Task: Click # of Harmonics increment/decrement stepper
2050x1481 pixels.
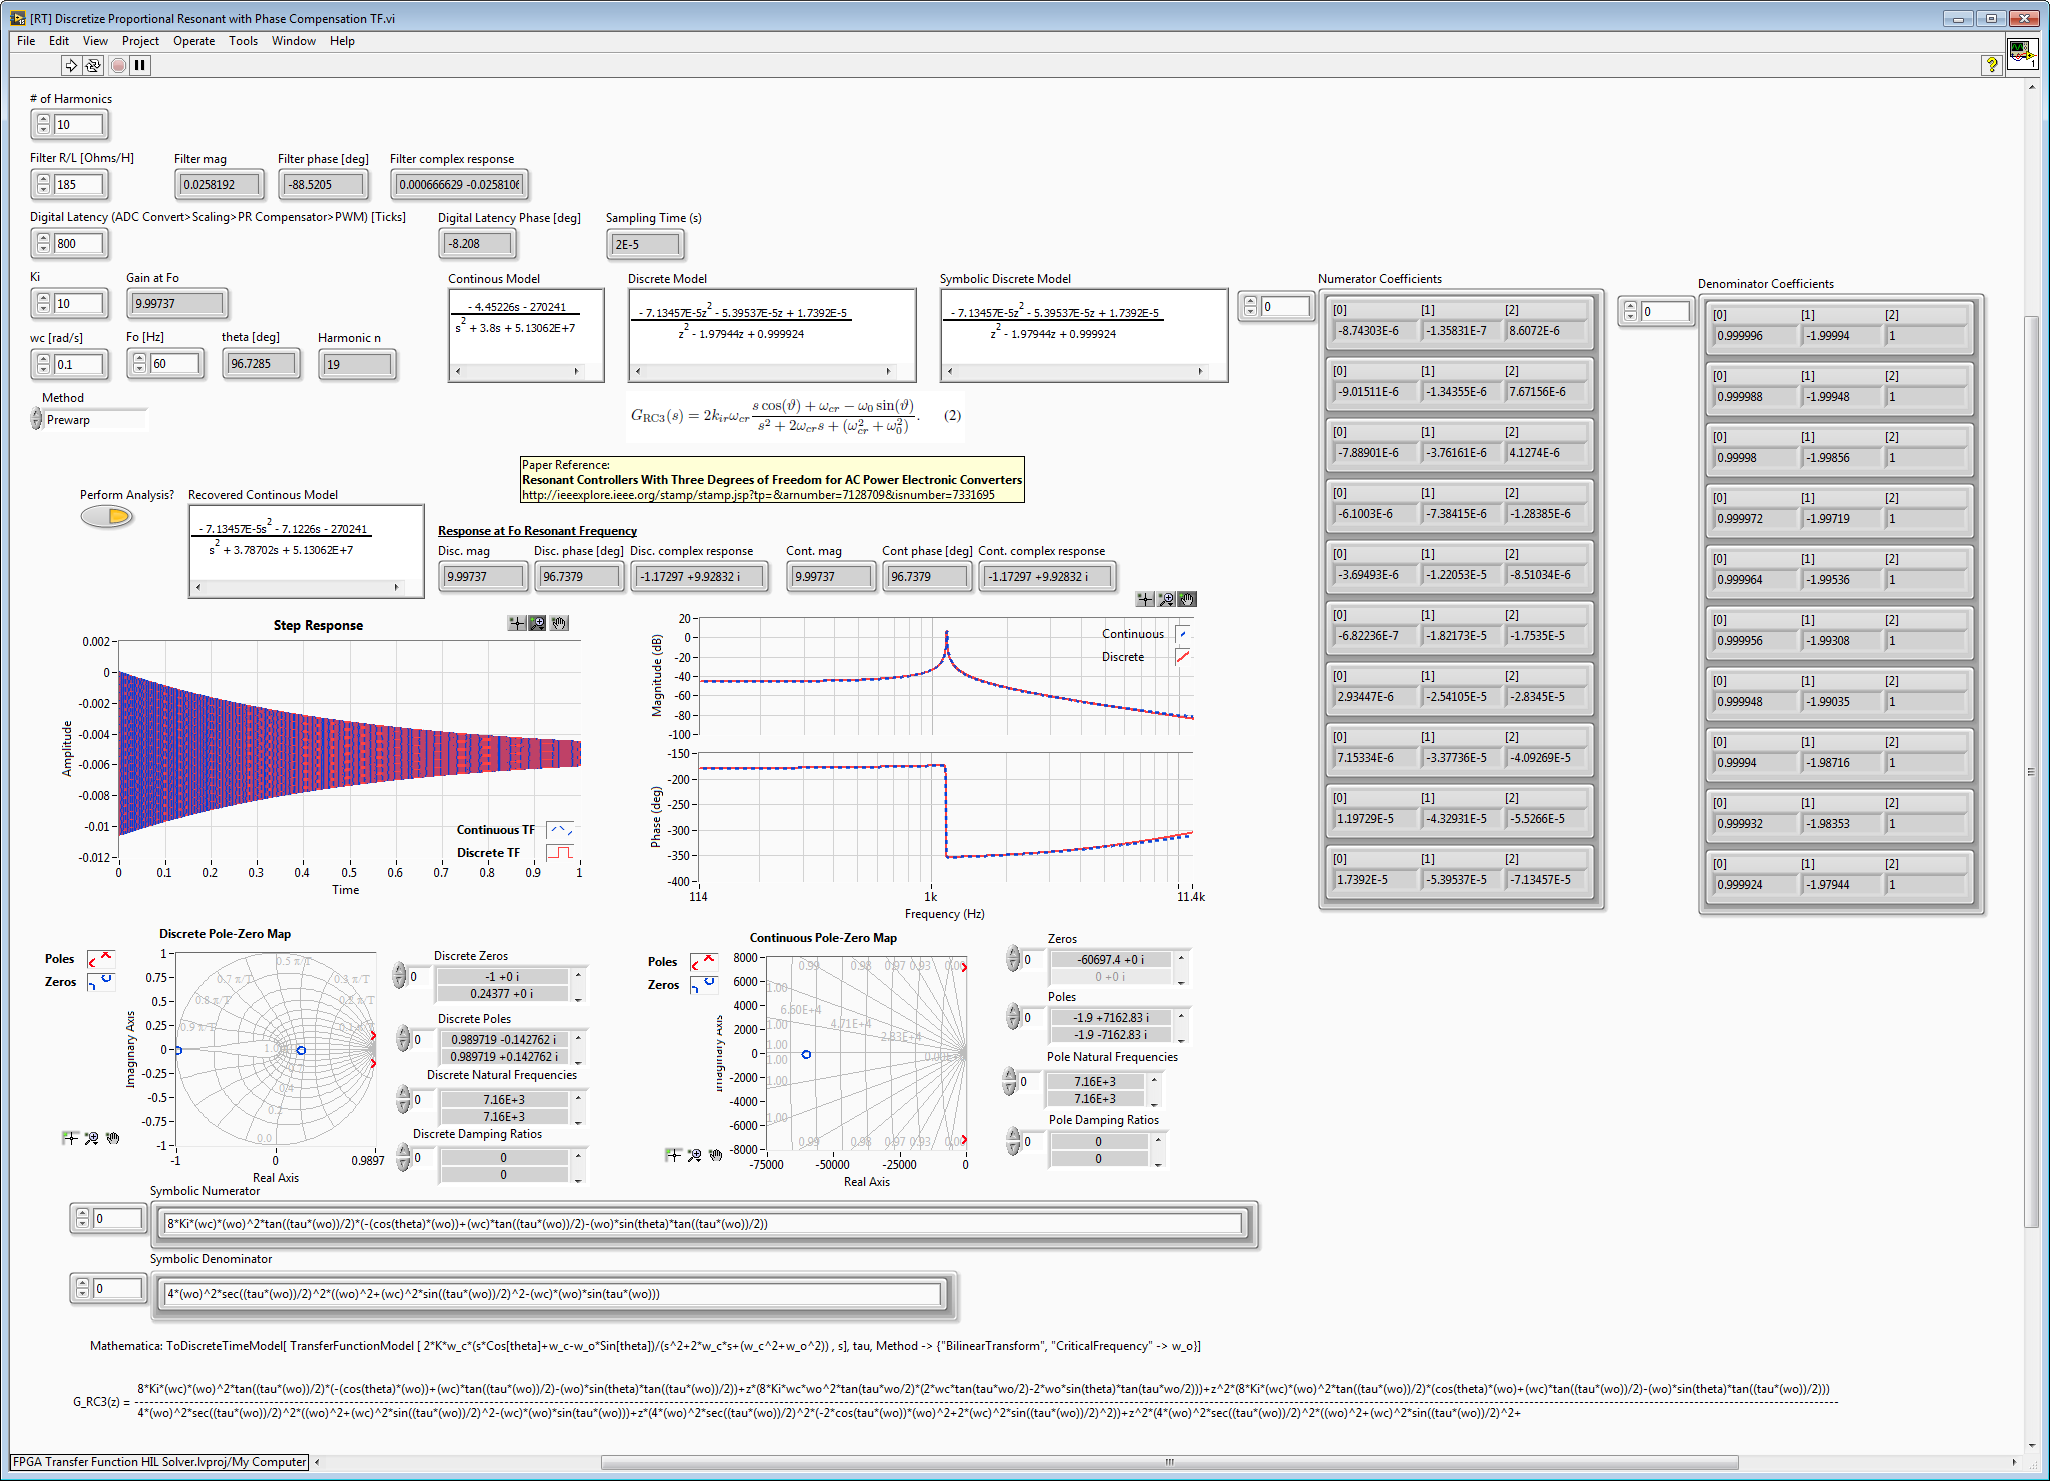Action: 43,125
